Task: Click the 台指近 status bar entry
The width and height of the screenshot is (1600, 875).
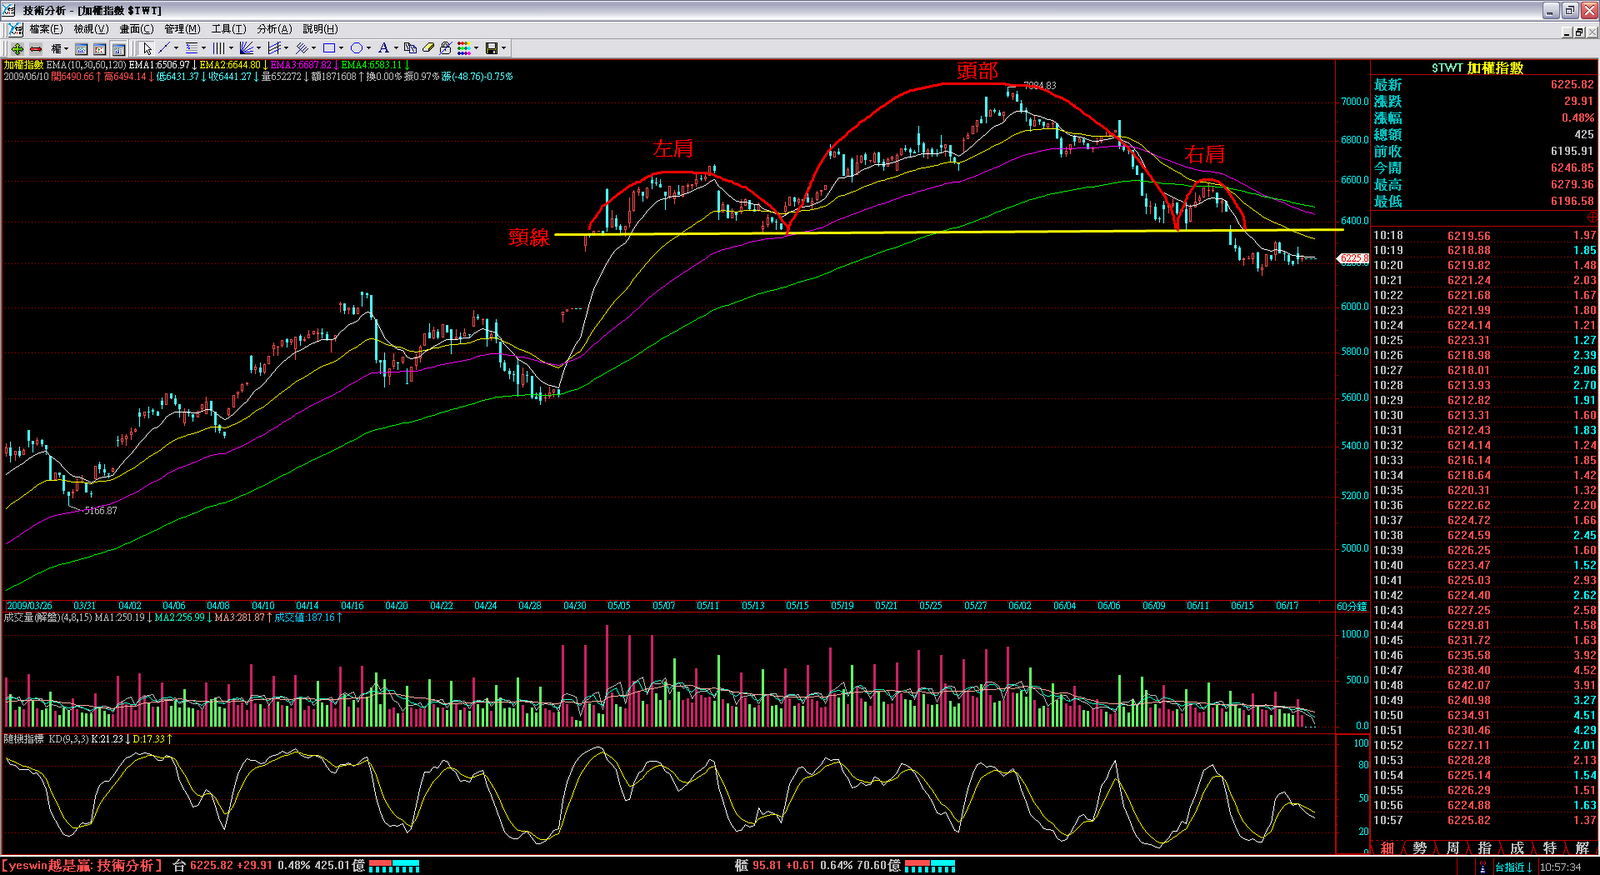Action: point(1514,867)
